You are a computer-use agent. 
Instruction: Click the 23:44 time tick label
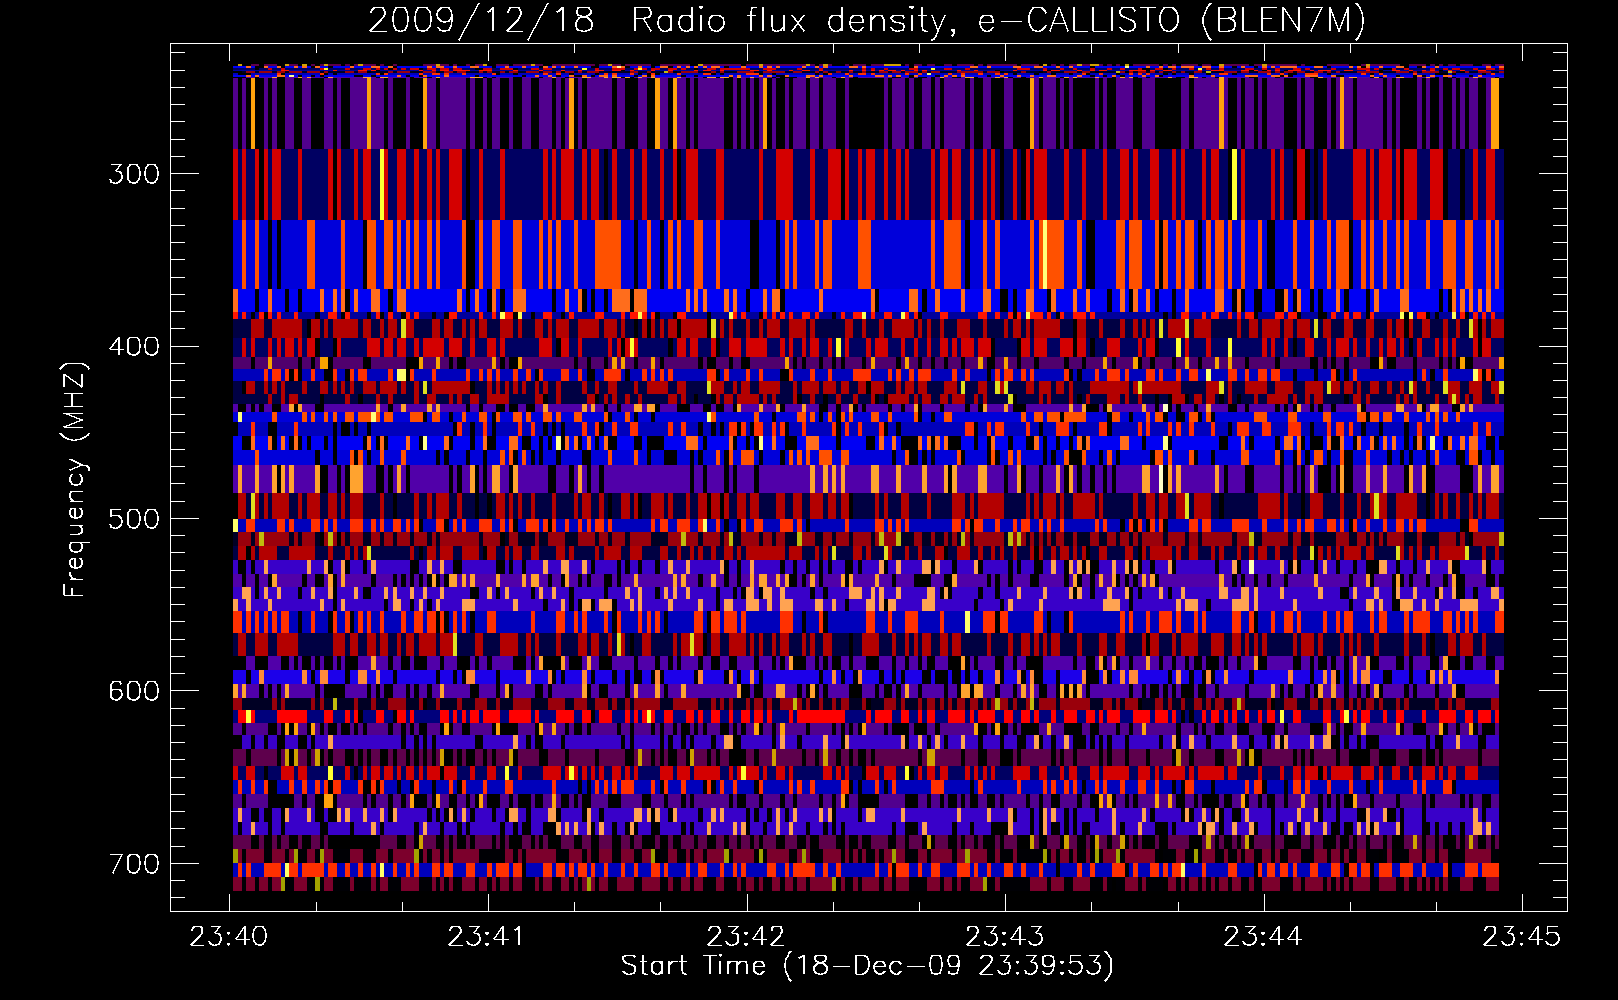point(1263,937)
